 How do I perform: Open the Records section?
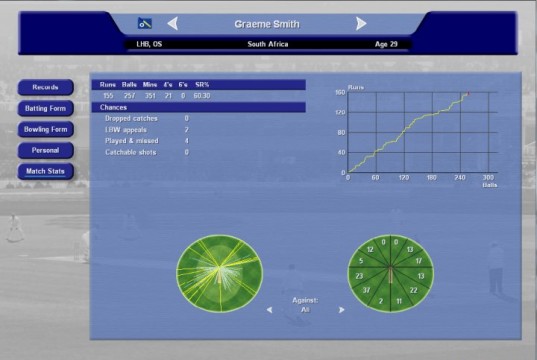coord(46,87)
